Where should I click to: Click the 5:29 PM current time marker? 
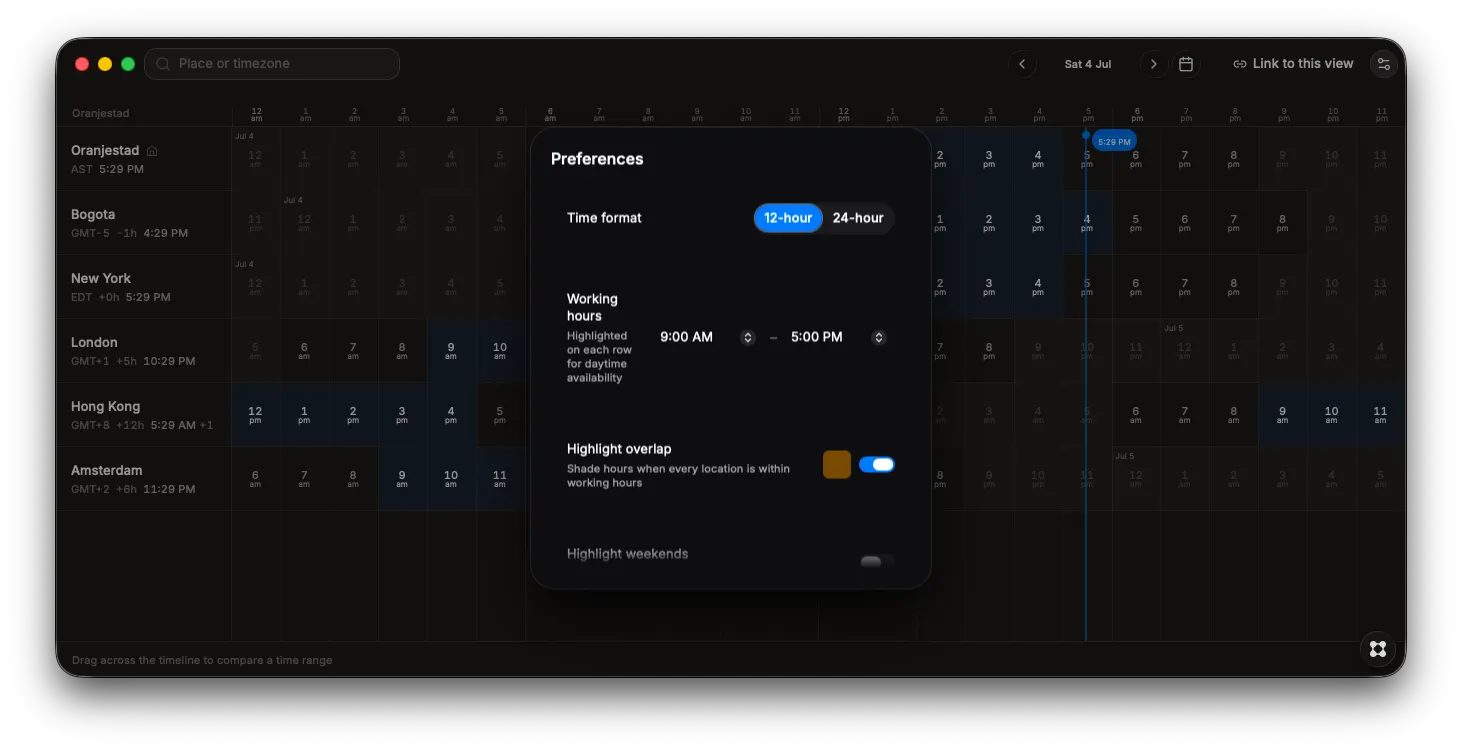pyautogui.click(x=1114, y=142)
